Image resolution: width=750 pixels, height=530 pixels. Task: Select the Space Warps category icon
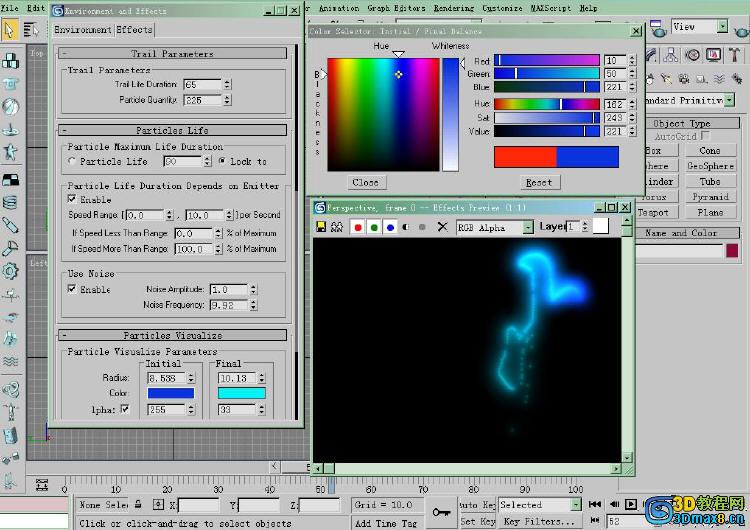click(x=719, y=79)
